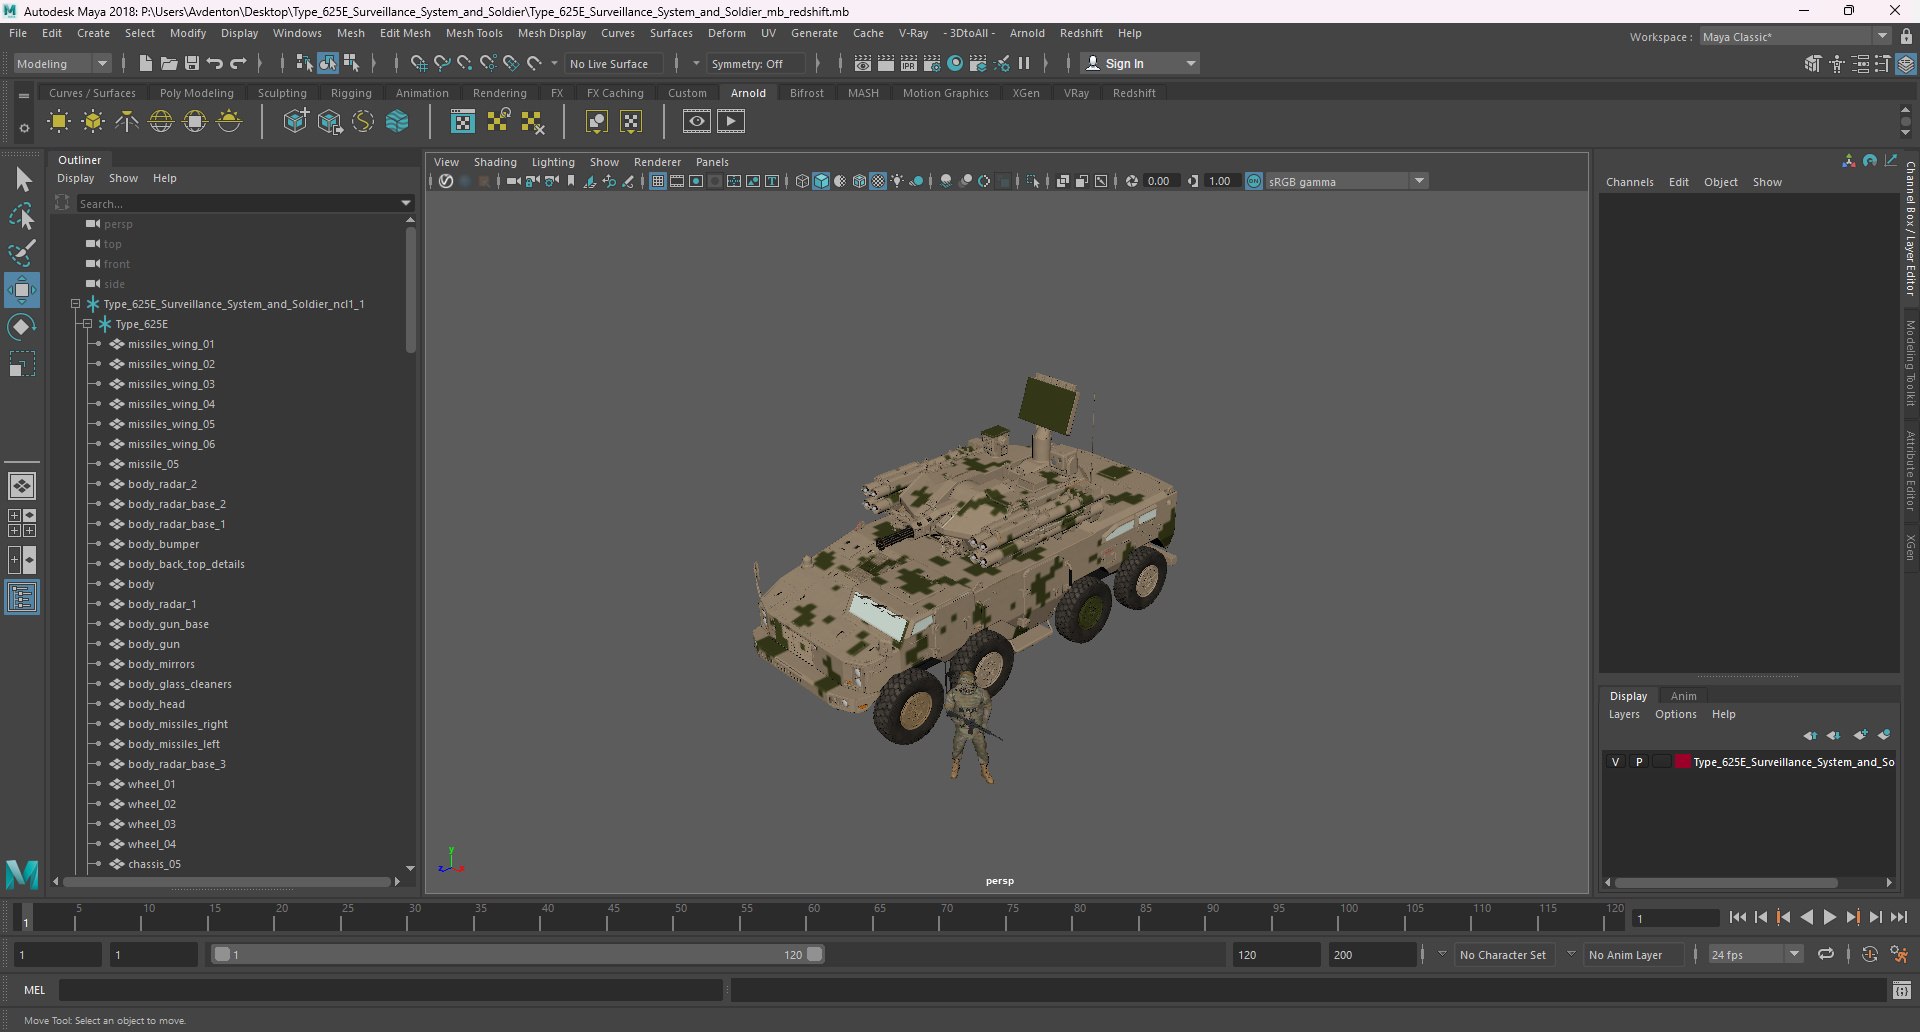Open the Render View clapper icon
Screen dimensions: 1920x1032
(x=863, y=63)
